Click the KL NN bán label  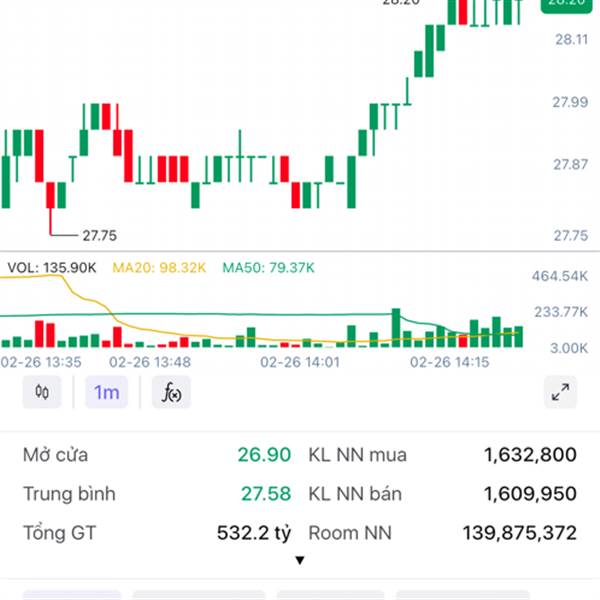355,494
